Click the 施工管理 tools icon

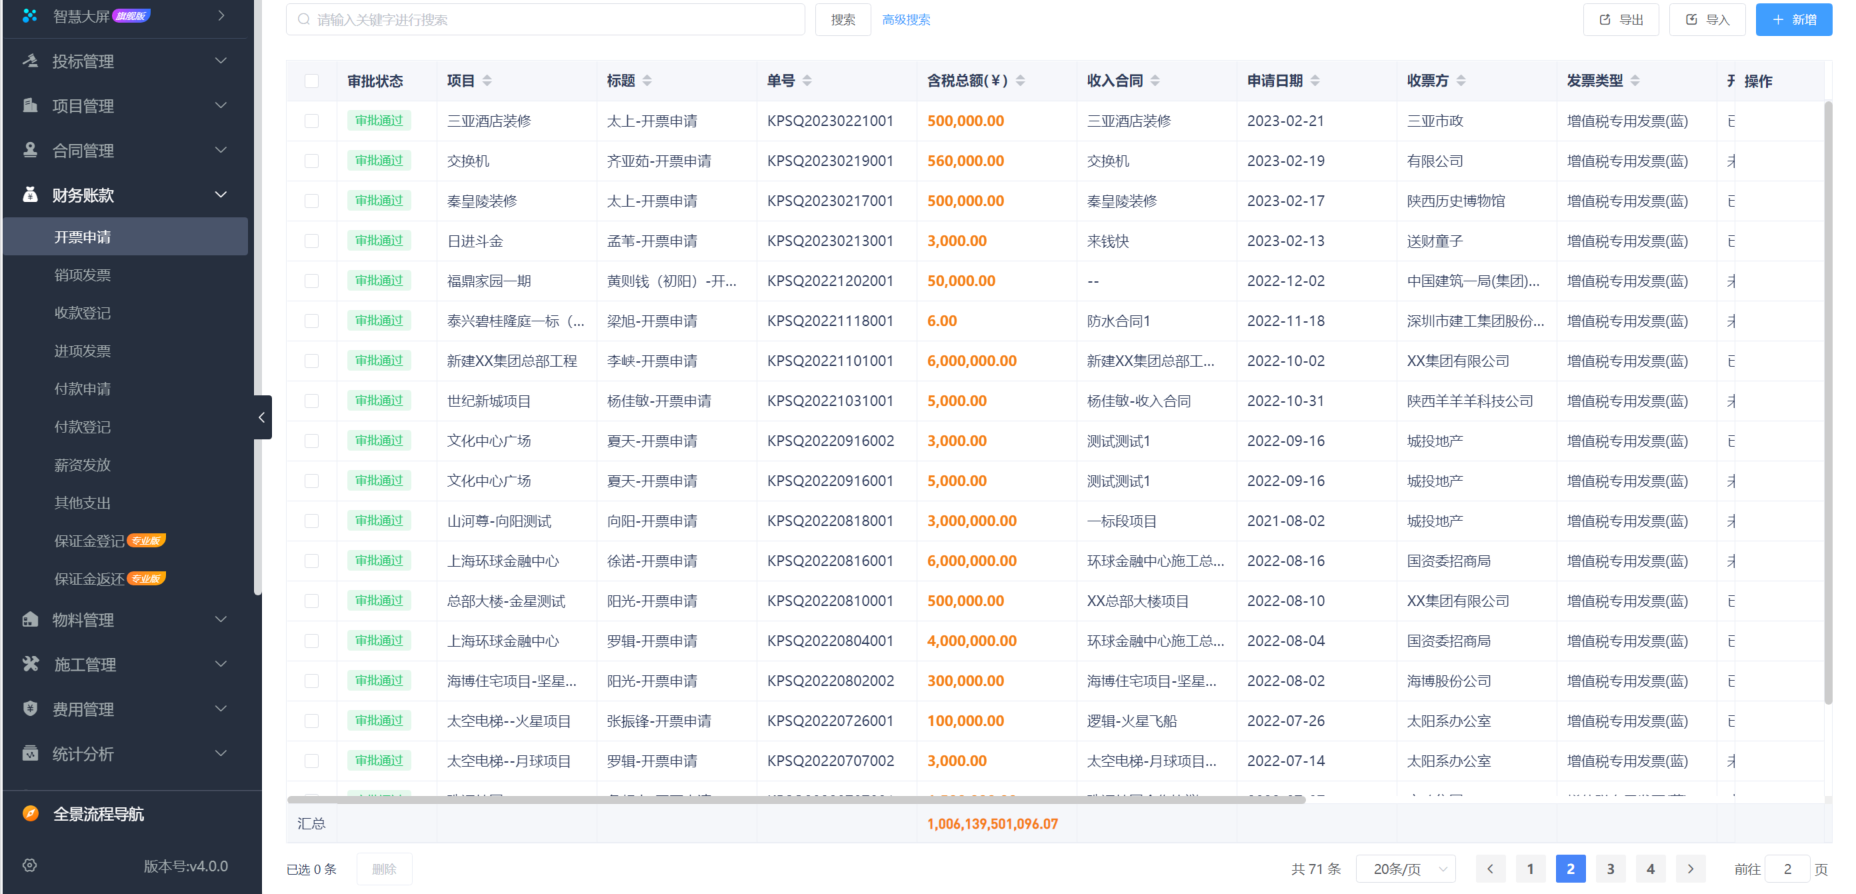(x=30, y=664)
